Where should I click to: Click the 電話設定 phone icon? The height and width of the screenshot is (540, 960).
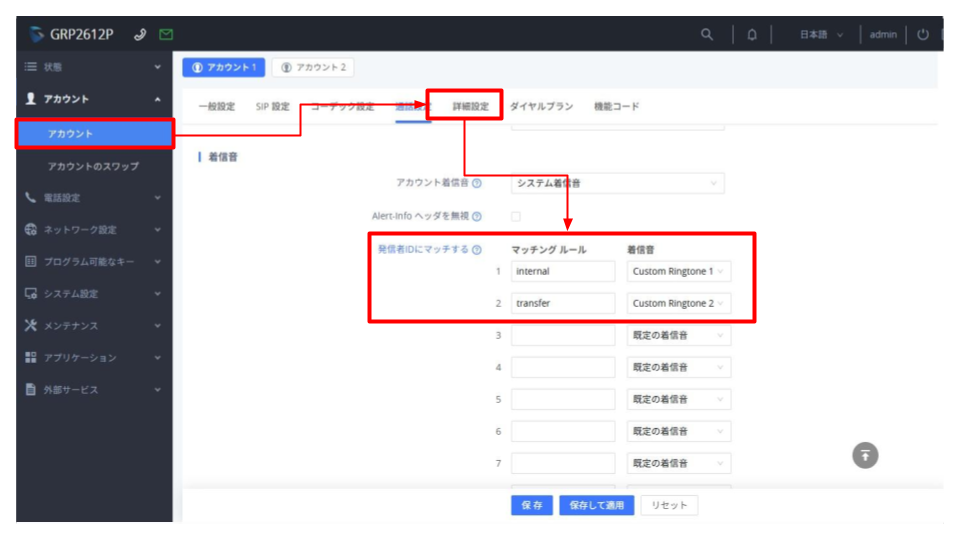coord(31,198)
